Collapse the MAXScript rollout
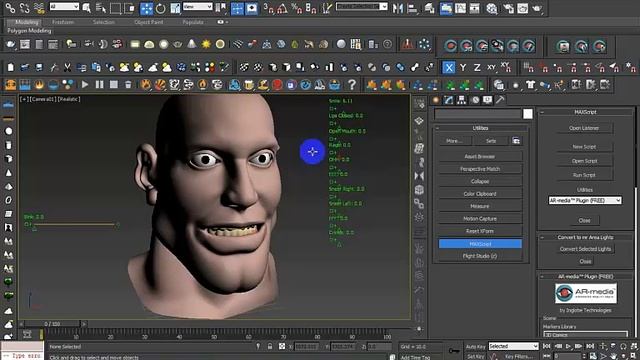This screenshot has width=640, height=360. point(585,112)
